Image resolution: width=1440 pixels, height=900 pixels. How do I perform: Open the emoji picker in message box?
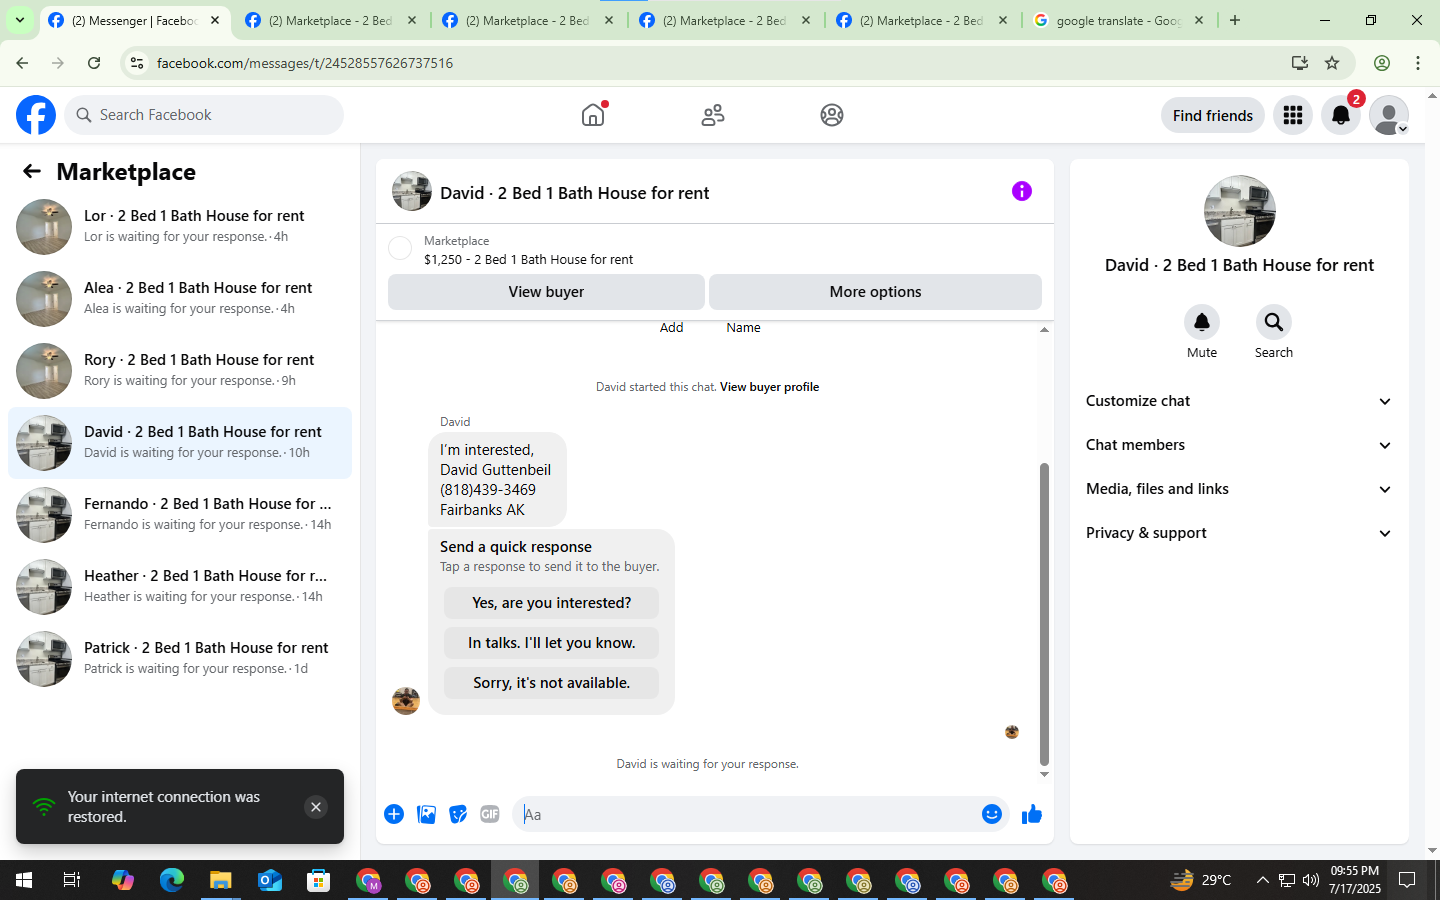click(992, 814)
